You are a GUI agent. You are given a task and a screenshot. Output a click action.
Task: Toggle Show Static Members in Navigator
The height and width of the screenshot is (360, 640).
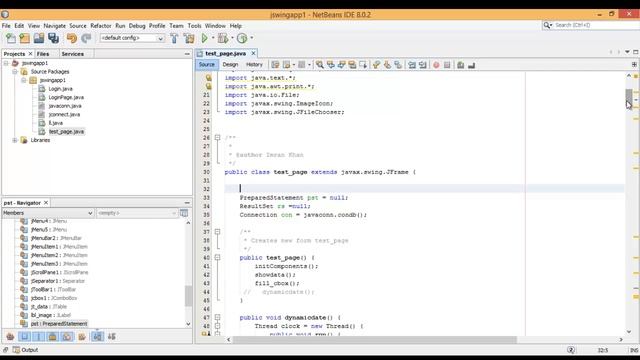39,337
